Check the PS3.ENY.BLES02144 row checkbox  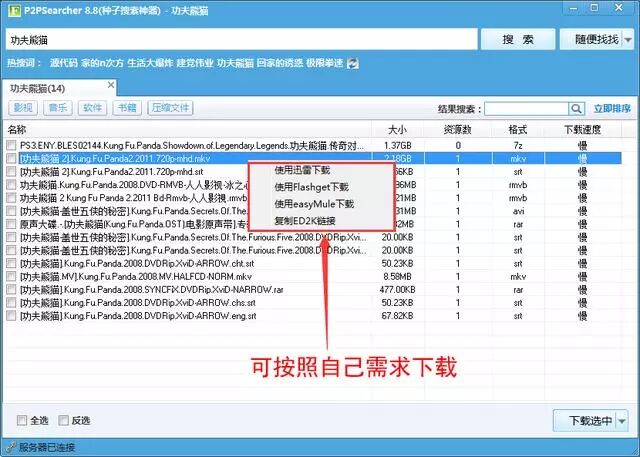tap(11, 145)
